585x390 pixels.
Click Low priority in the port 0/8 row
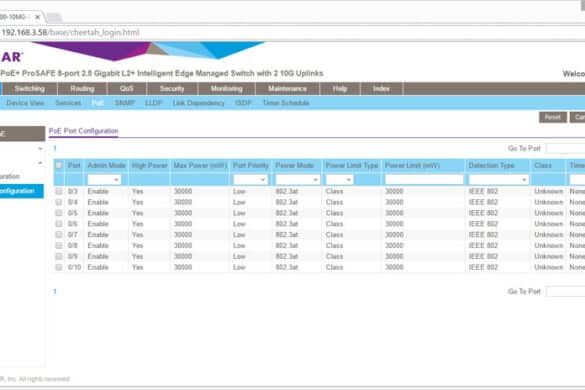[x=239, y=246]
